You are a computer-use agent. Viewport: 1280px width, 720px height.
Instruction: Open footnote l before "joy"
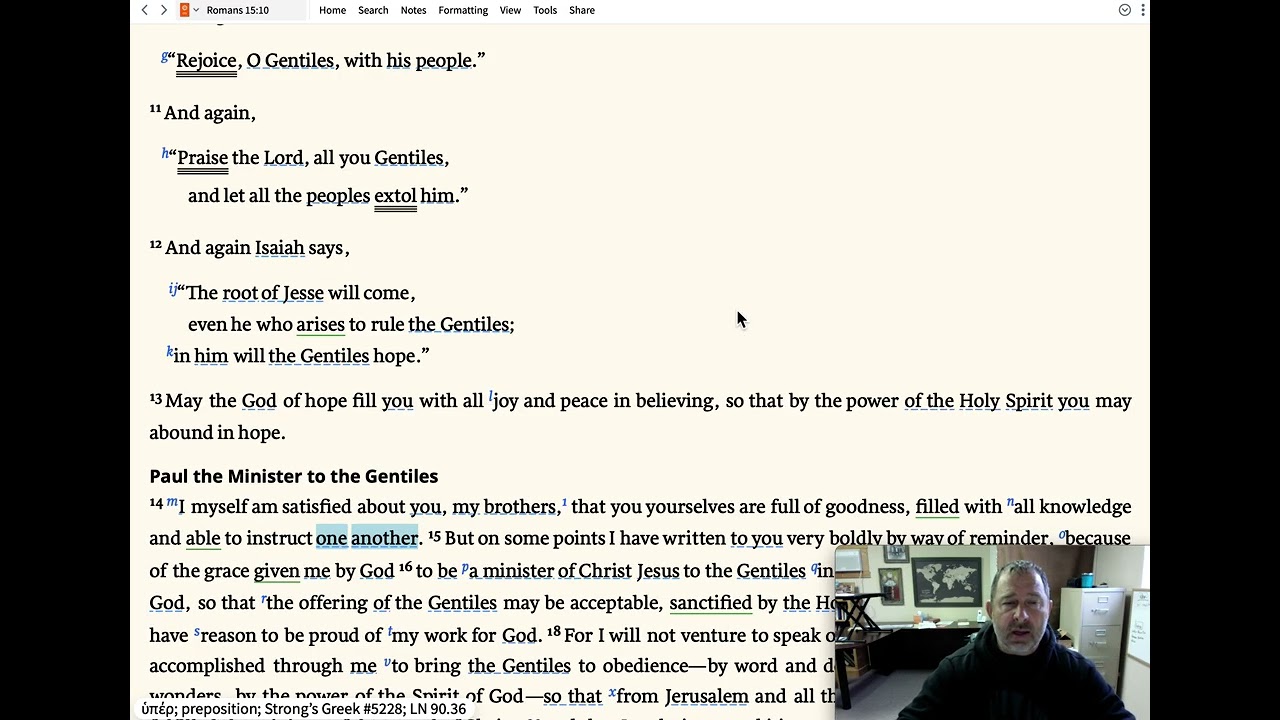point(490,397)
